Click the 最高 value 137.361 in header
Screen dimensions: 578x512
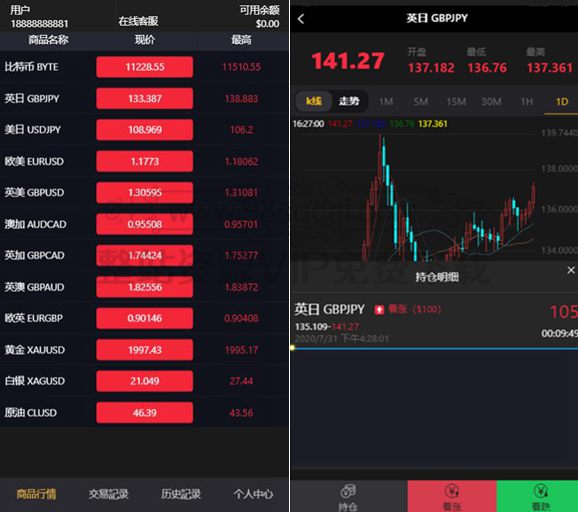(x=550, y=68)
